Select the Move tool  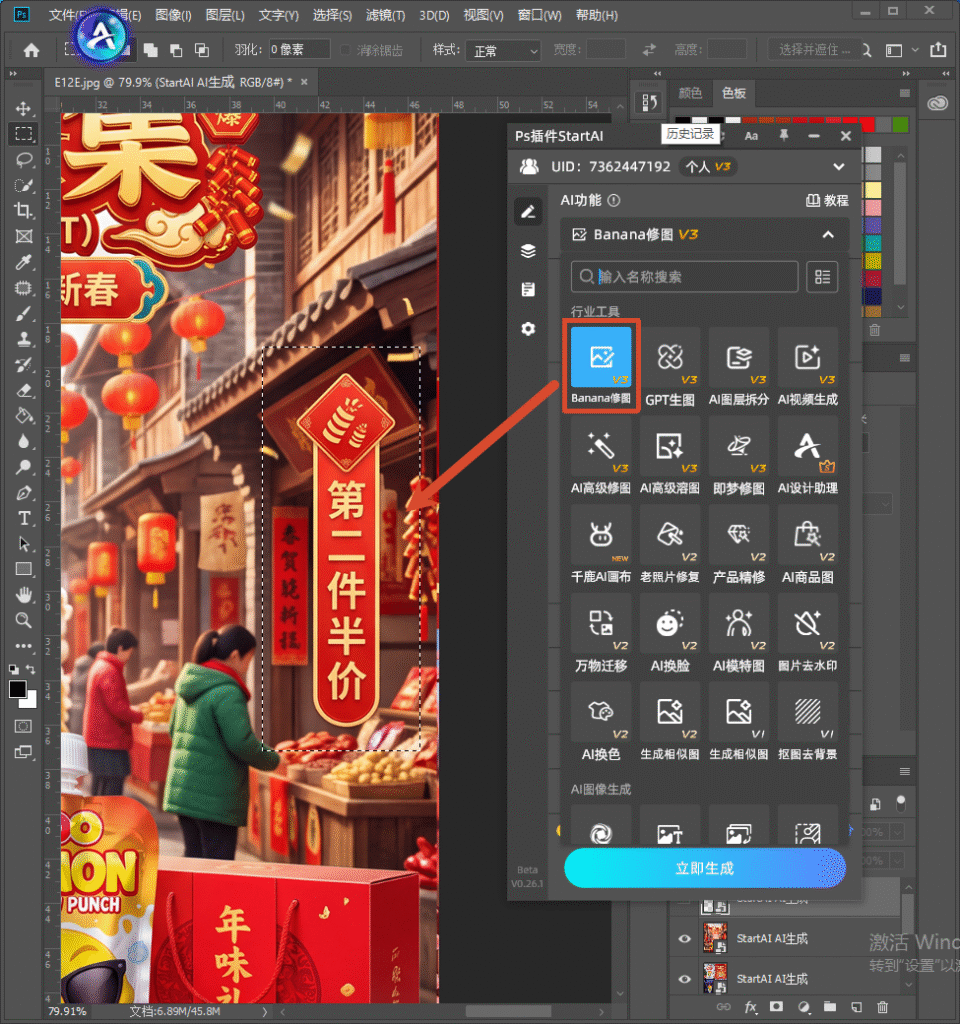24,108
